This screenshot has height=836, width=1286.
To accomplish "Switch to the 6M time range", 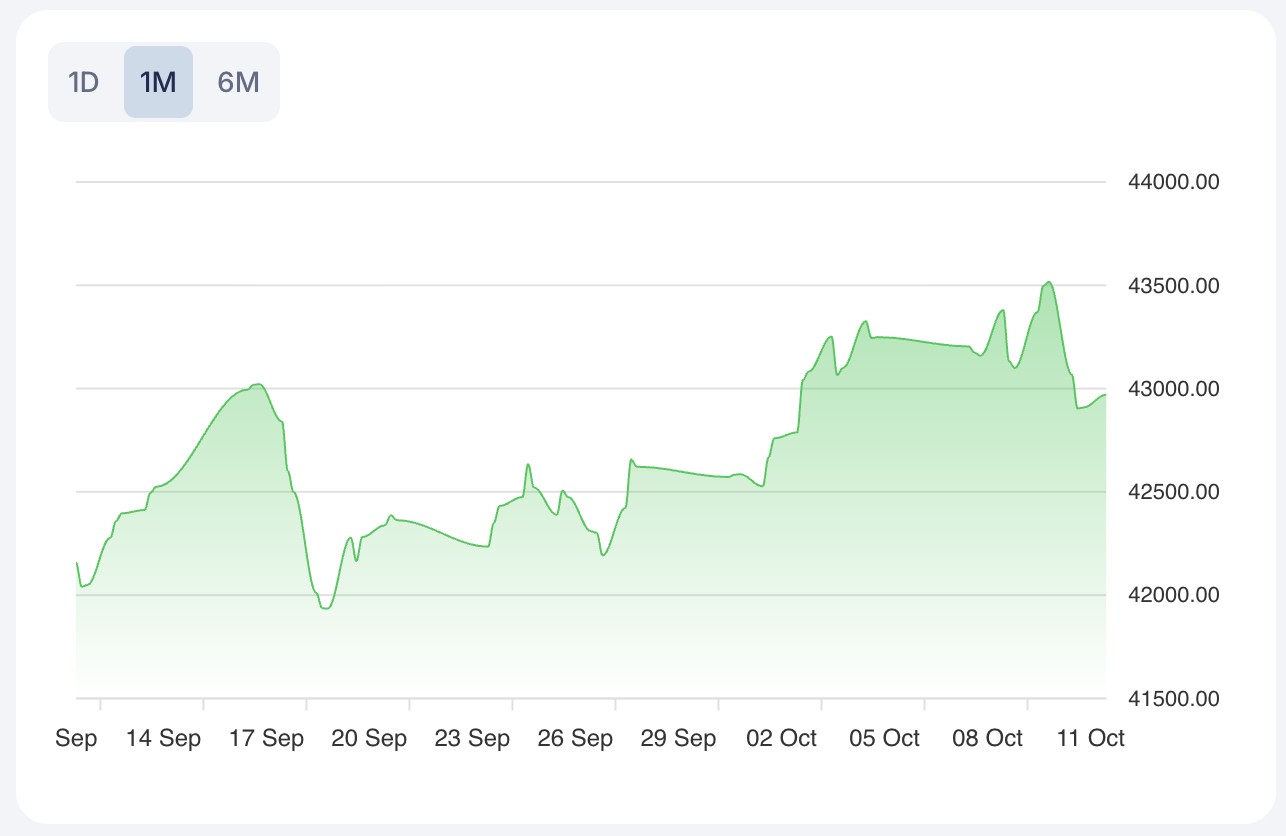I will 238,82.
